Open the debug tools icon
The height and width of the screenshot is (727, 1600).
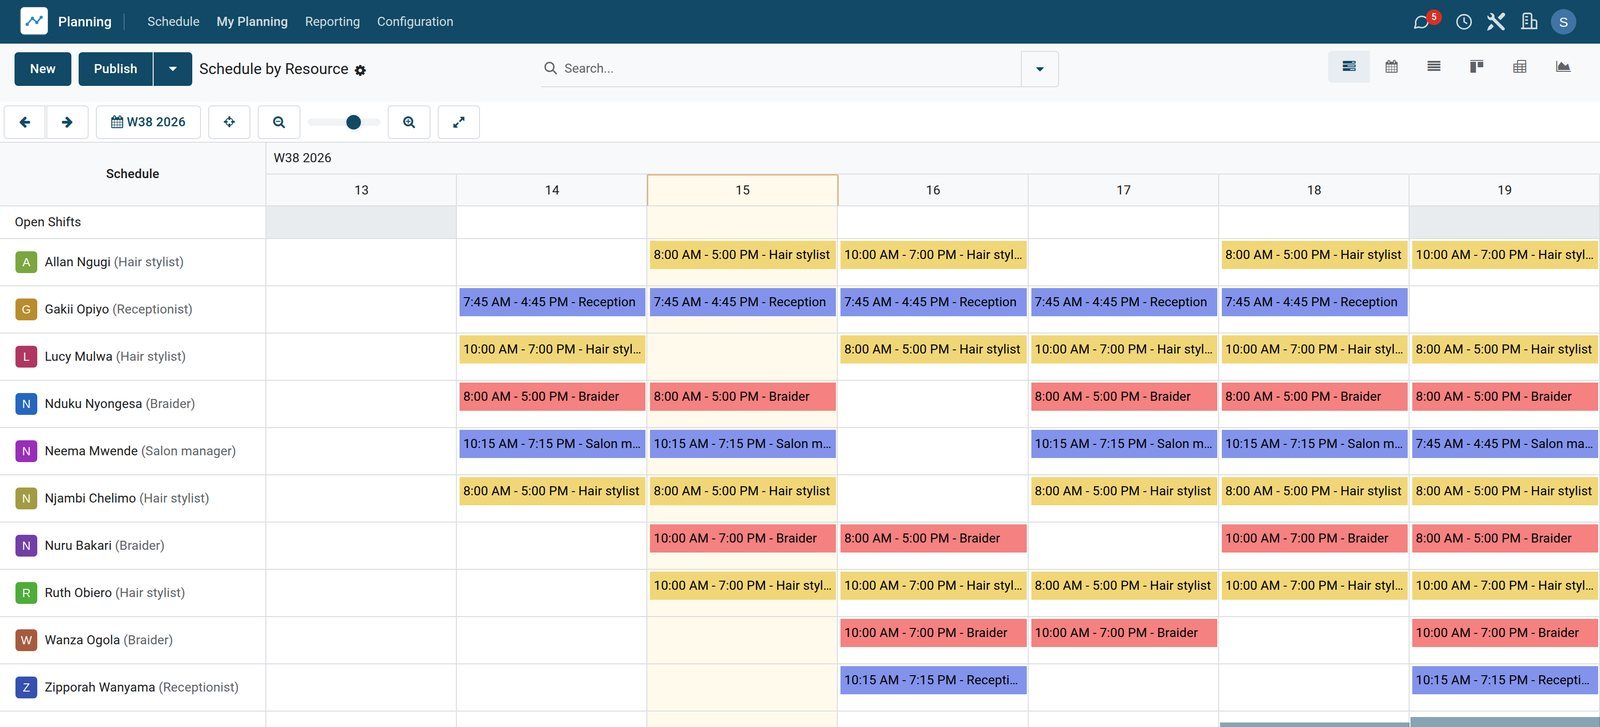1496,21
